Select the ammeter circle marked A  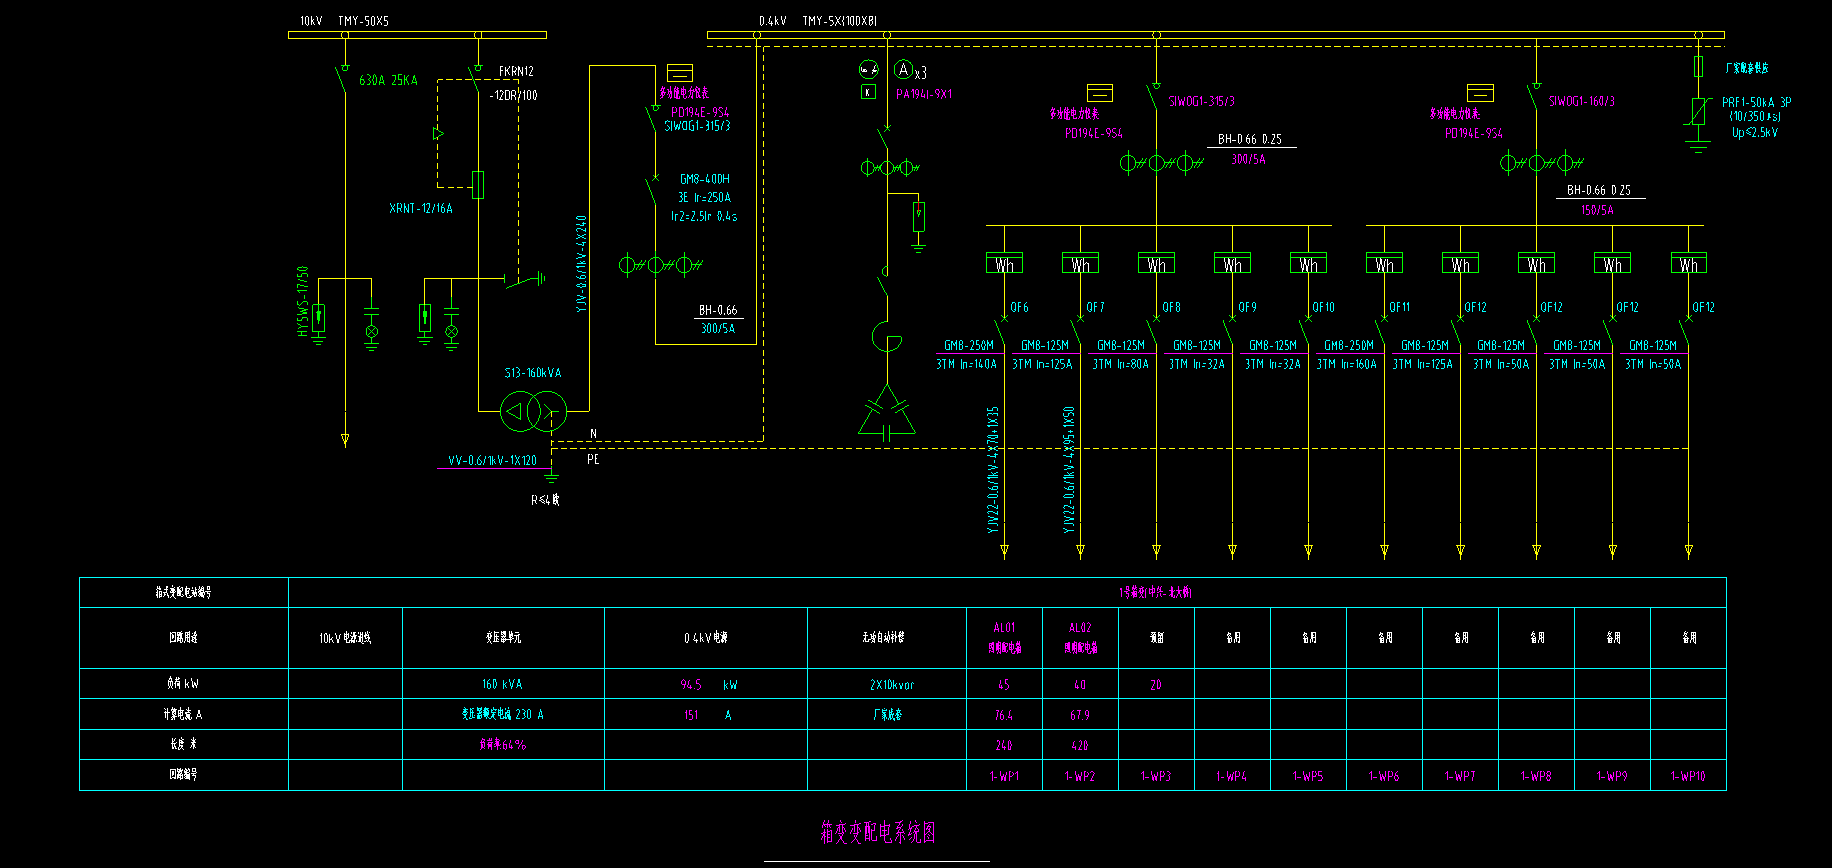point(903,69)
